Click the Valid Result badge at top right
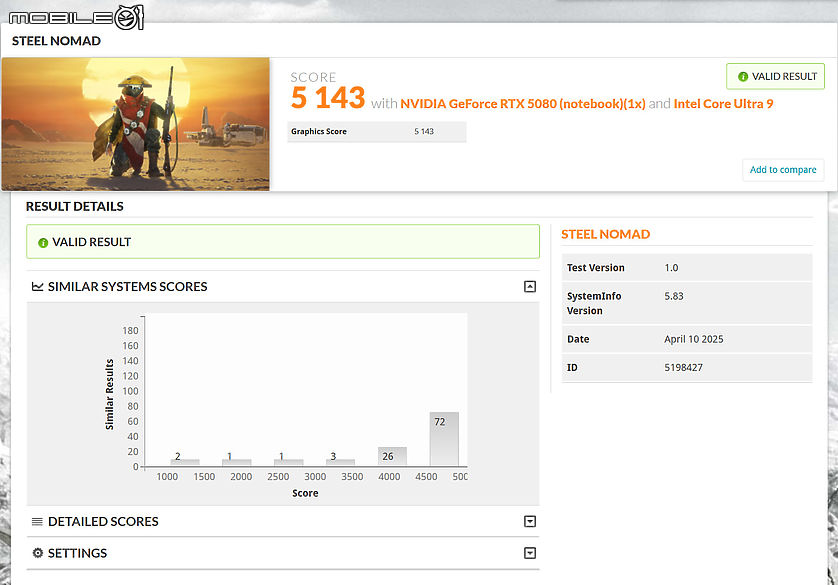This screenshot has height=585, width=838. tap(775, 76)
